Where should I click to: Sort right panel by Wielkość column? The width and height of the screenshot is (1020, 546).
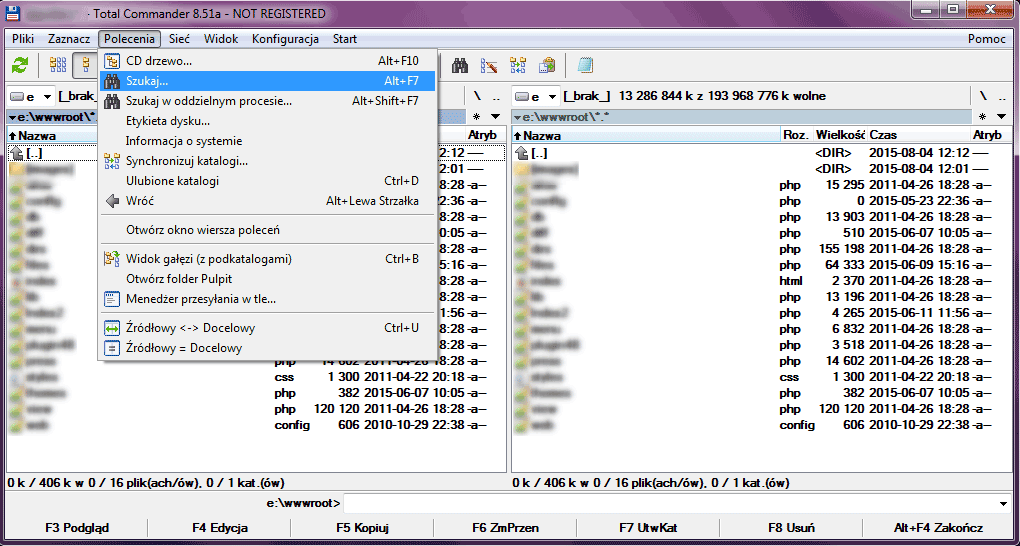click(x=840, y=135)
